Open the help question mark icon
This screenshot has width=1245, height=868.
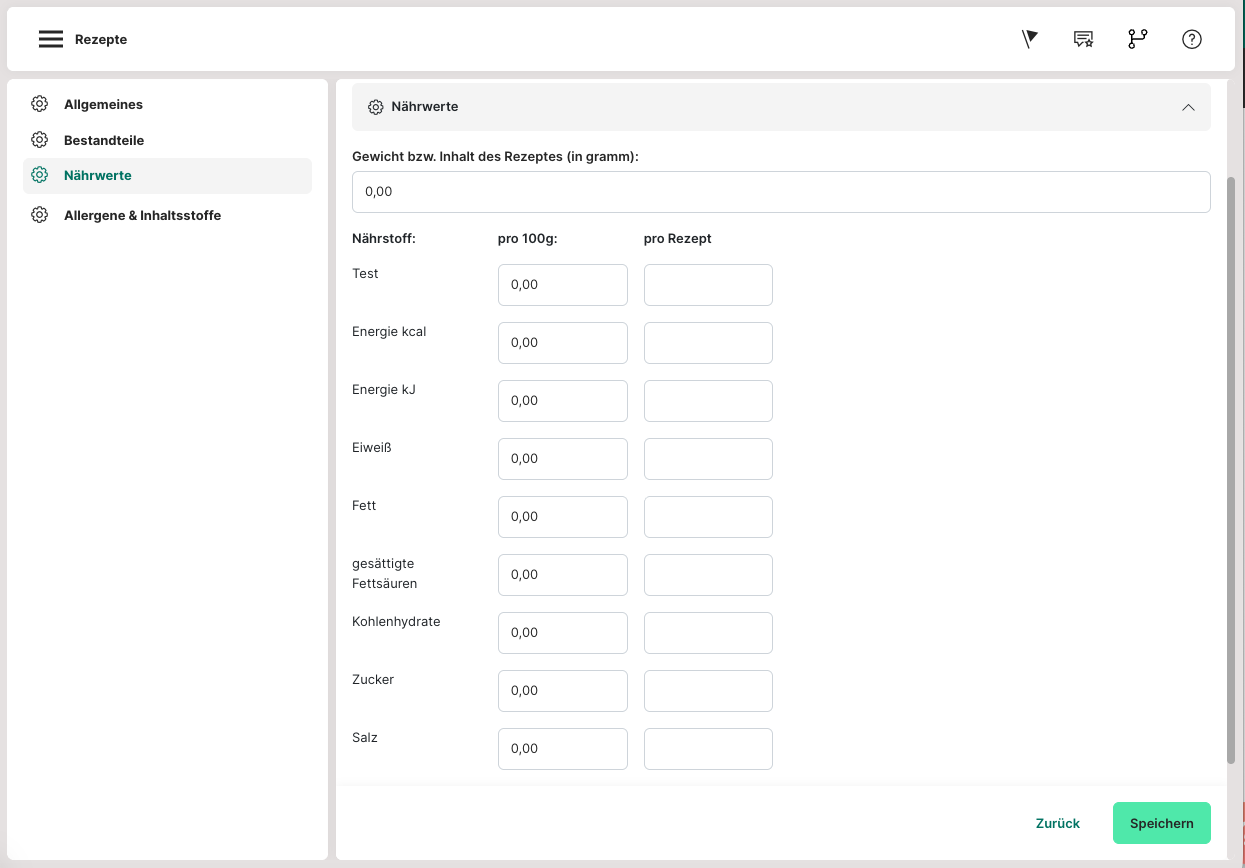(1191, 39)
